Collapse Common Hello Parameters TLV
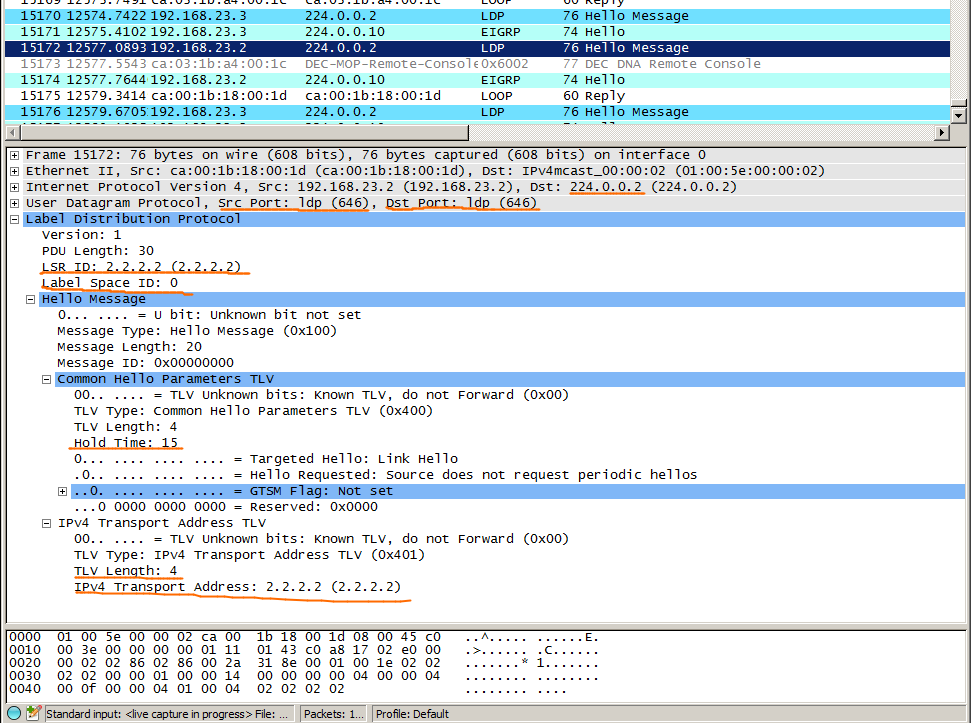 pyautogui.click(x=46, y=378)
